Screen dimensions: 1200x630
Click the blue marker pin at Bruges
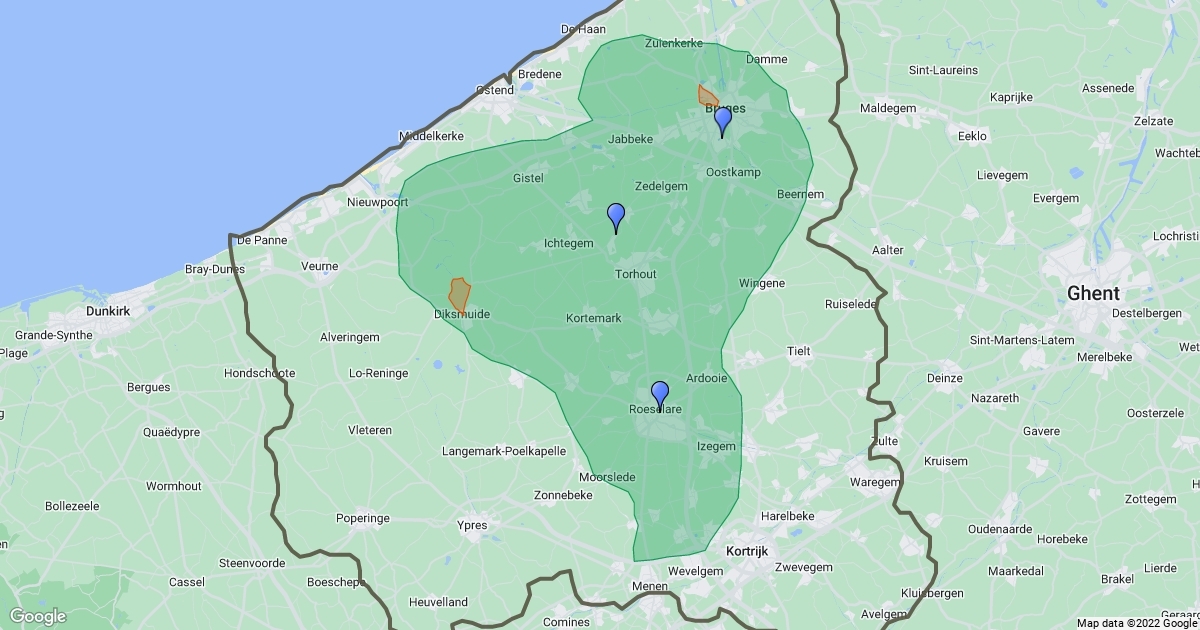pyautogui.click(x=722, y=121)
